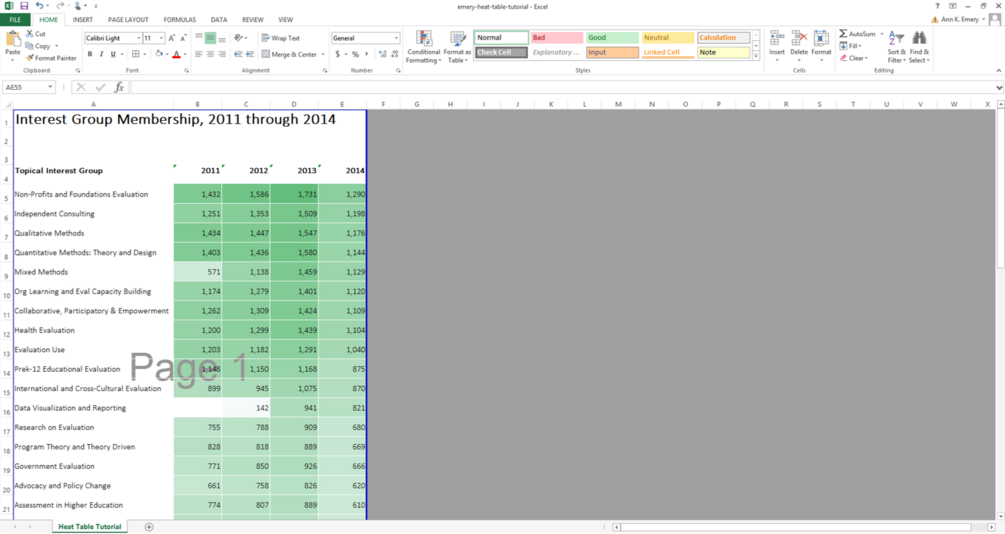Apply the Bad cell style
This screenshot has width=1005, height=534.
pos(556,38)
